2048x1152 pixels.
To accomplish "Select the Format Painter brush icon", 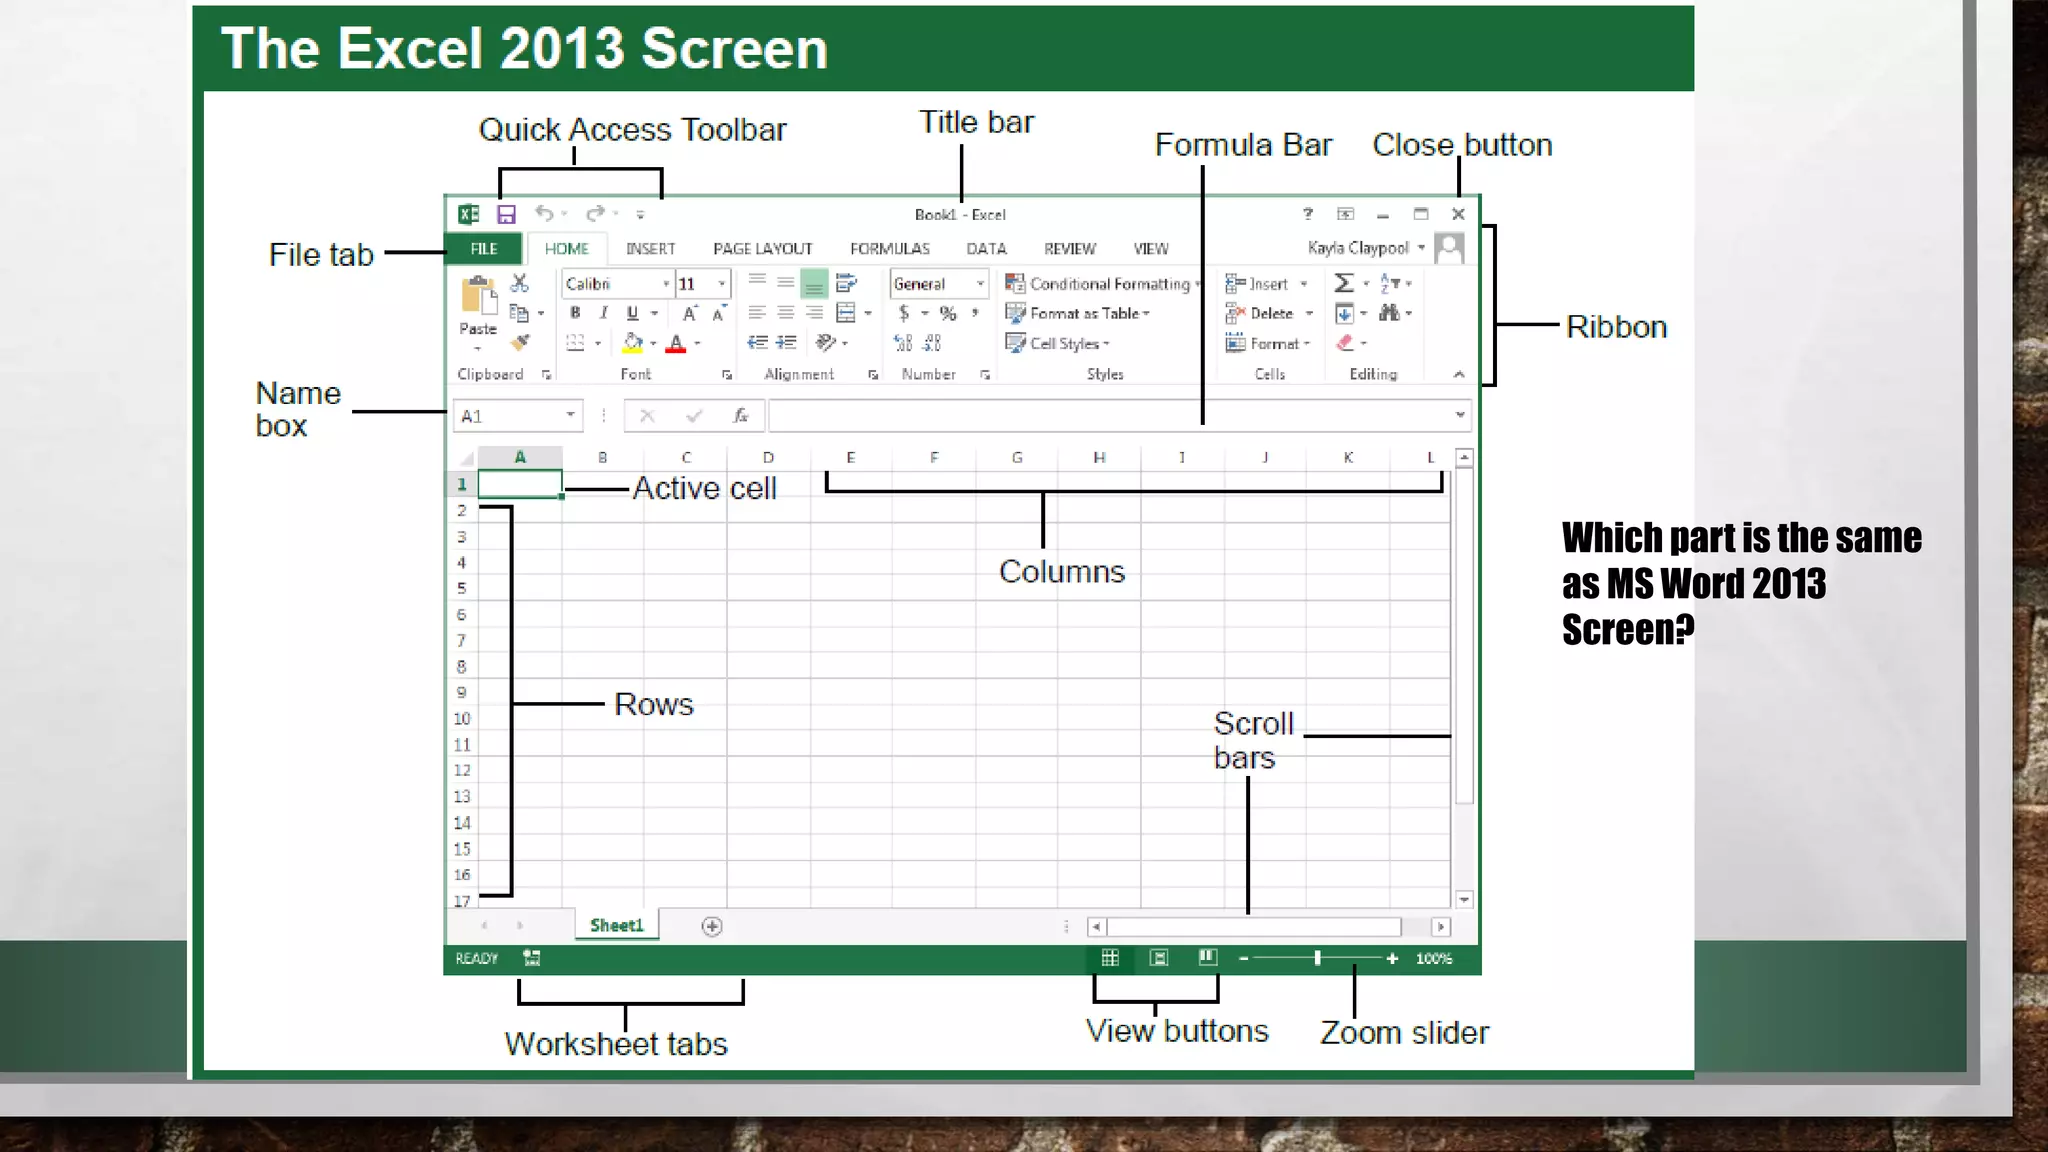I will (520, 343).
